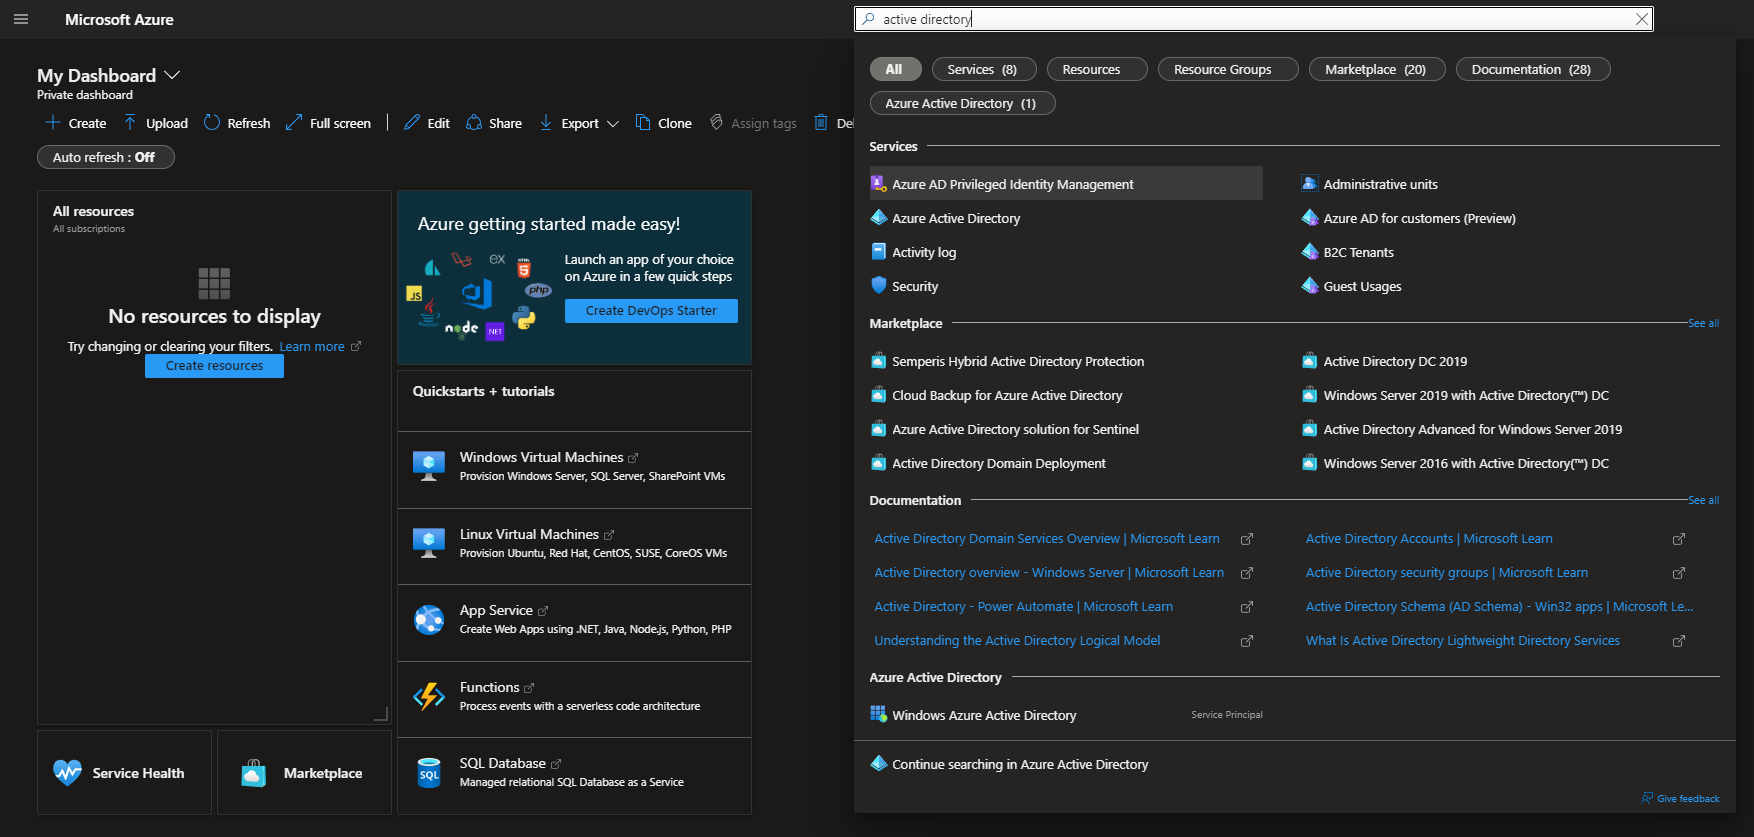Screen dimensions: 1754x837
Task: Select the All filter tab
Action: pos(894,69)
